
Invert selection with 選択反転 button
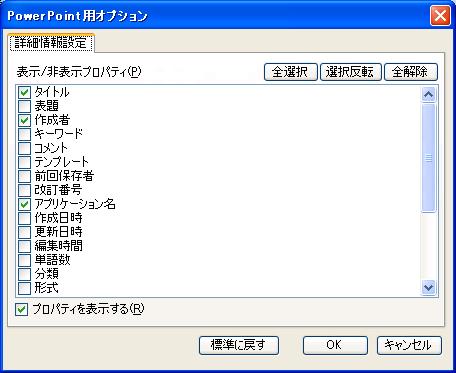(350, 72)
